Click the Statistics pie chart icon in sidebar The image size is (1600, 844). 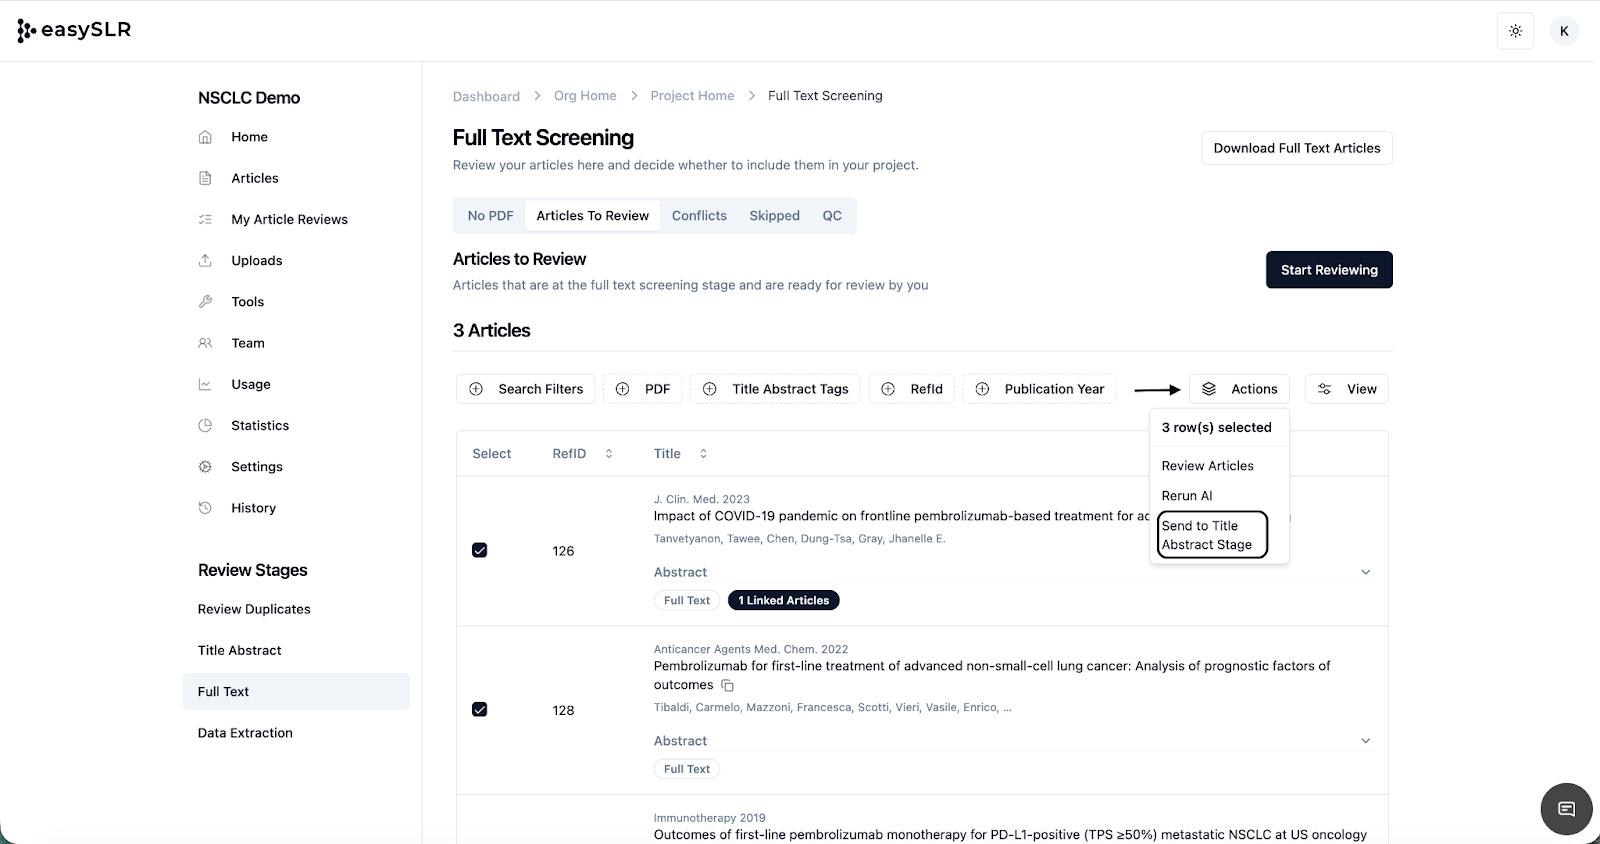205,425
